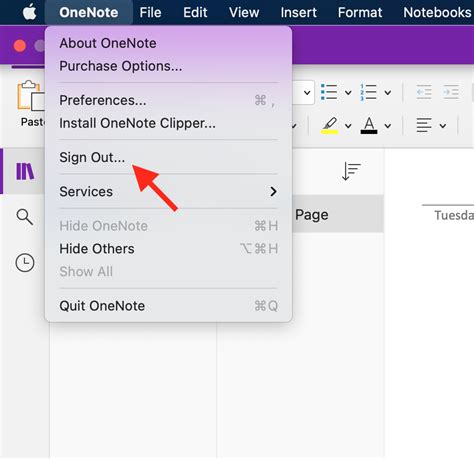This screenshot has height=459, width=474.
Task: Click the numbered list icon
Action: [368, 92]
